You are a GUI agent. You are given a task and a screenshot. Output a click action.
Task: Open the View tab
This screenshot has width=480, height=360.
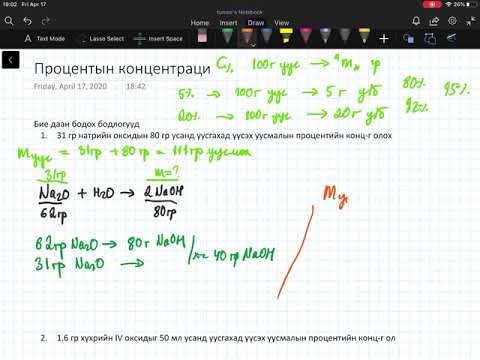[282, 23]
